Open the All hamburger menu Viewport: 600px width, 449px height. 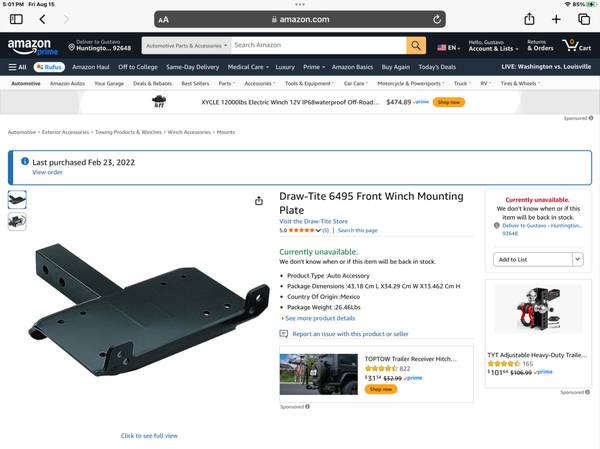(17, 67)
